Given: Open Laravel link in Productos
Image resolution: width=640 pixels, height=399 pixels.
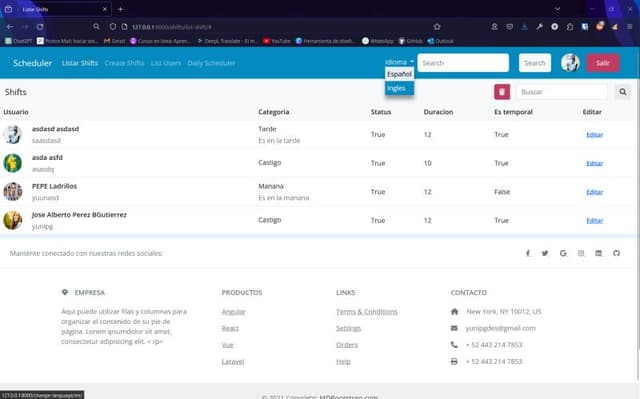Looking at the screenshot, I should click(233, 361).
